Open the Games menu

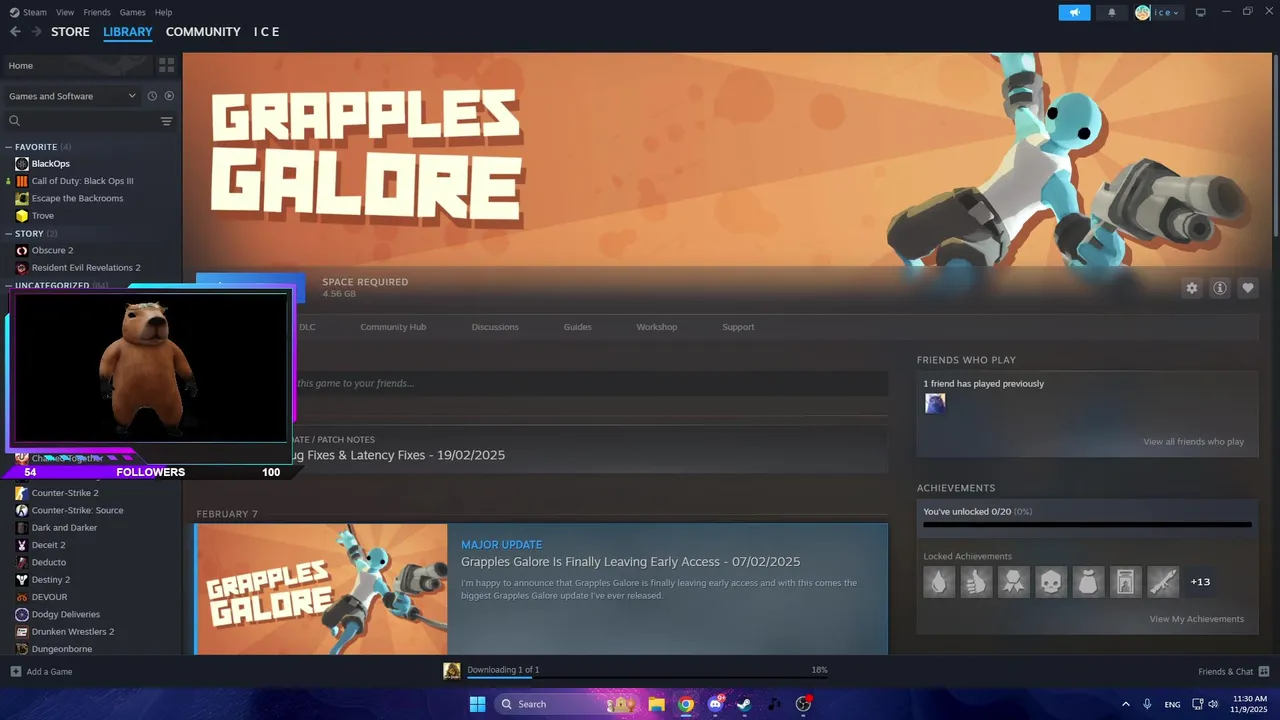(133, 12)
